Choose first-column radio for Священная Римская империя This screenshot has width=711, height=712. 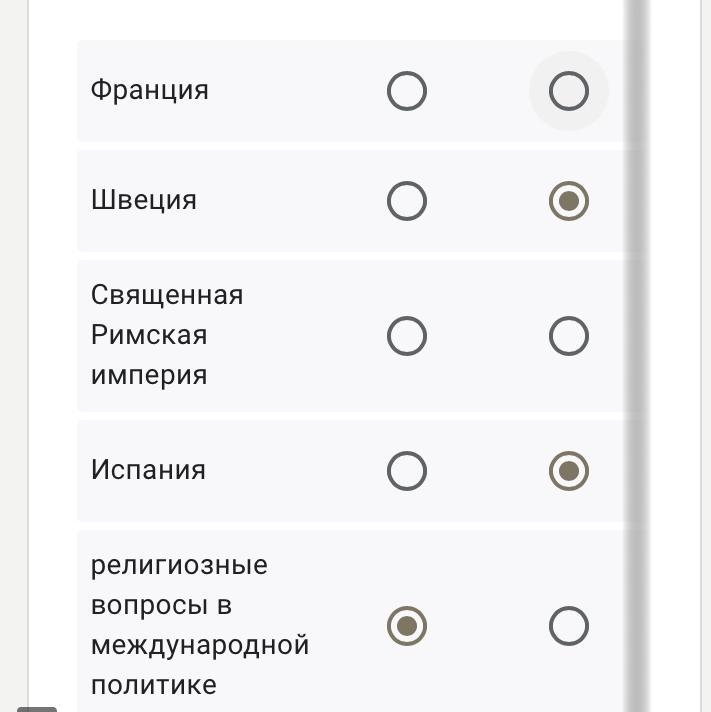click(406, 336)
